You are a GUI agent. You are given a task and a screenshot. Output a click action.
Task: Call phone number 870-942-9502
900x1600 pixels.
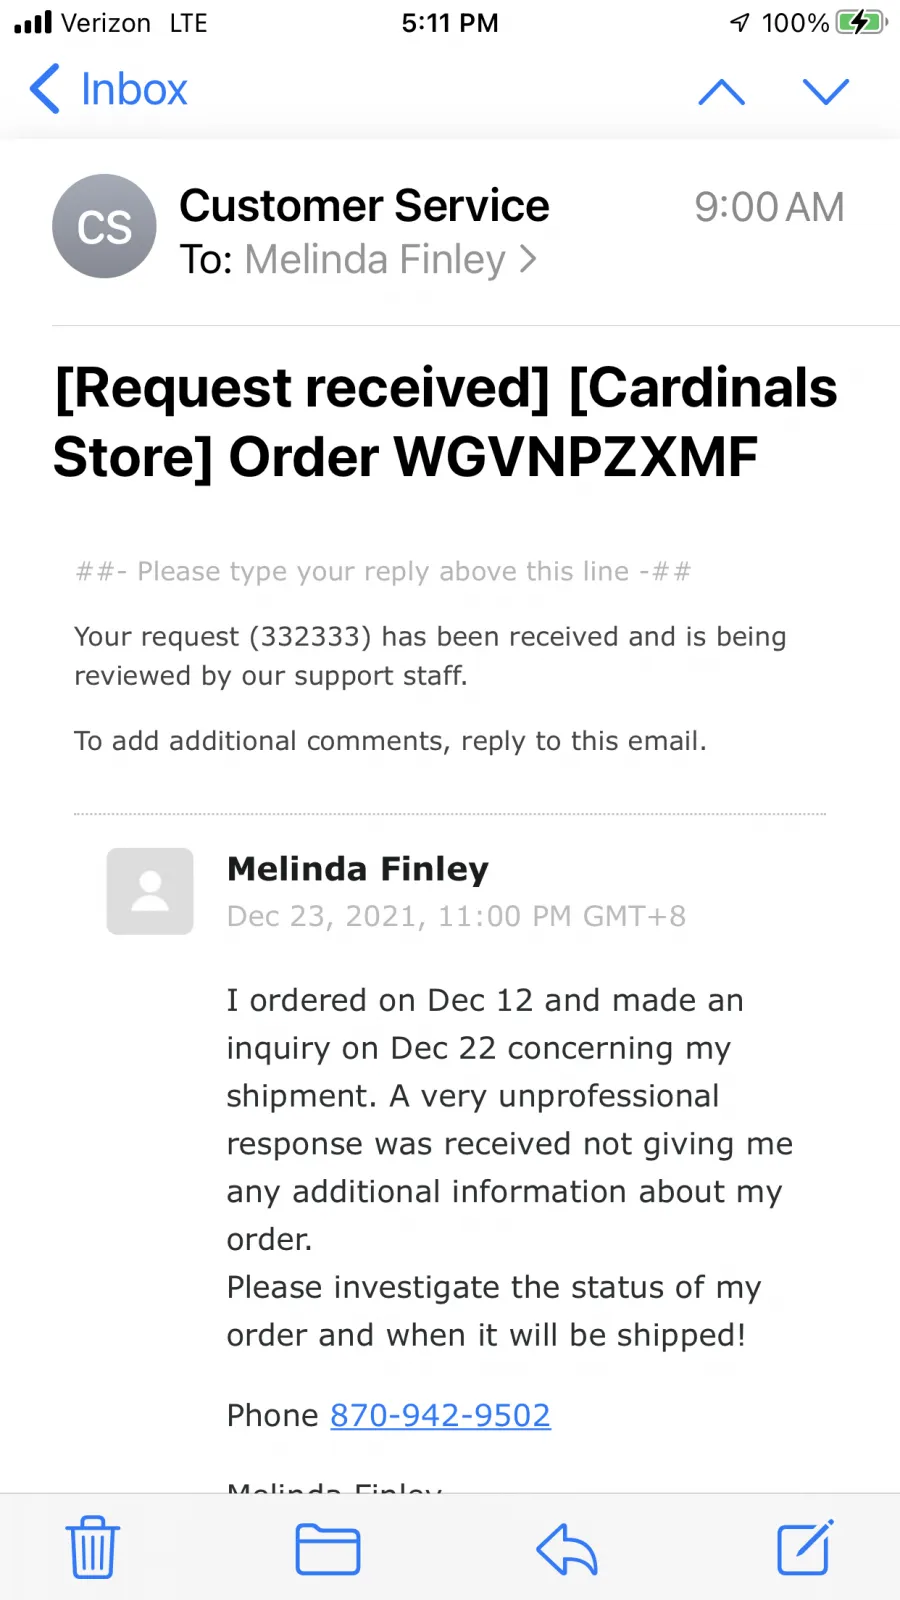click(440, 1415)
